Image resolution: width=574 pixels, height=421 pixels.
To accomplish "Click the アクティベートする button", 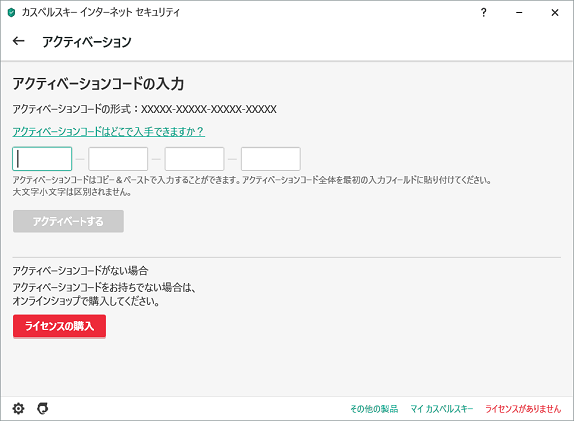I will (68, 221).
